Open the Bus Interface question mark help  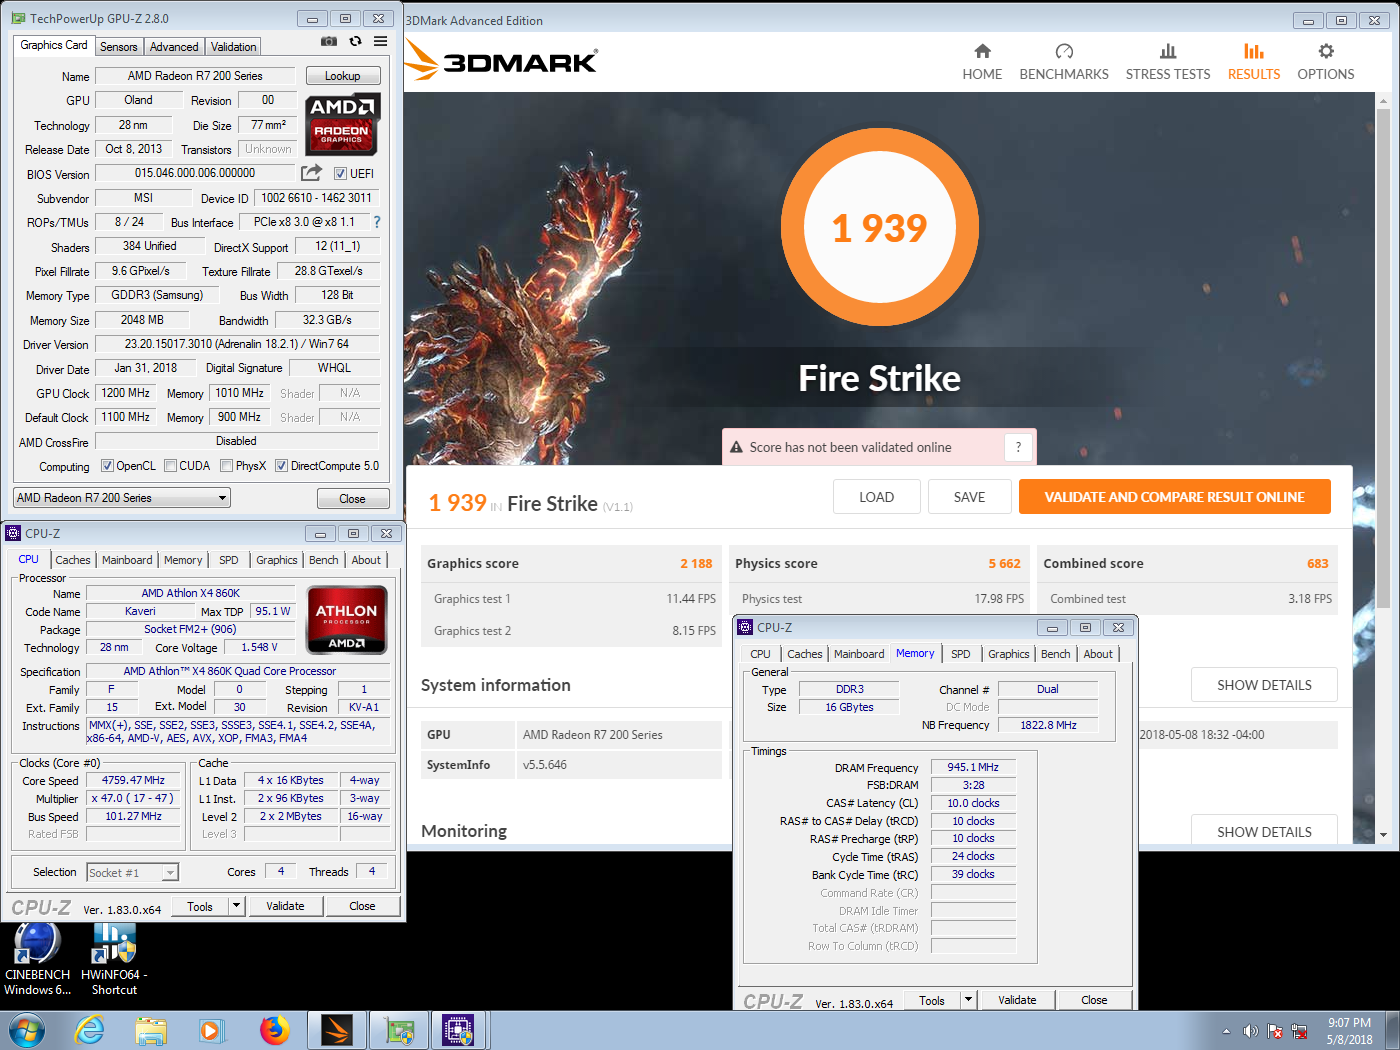[x=377, y=222]
